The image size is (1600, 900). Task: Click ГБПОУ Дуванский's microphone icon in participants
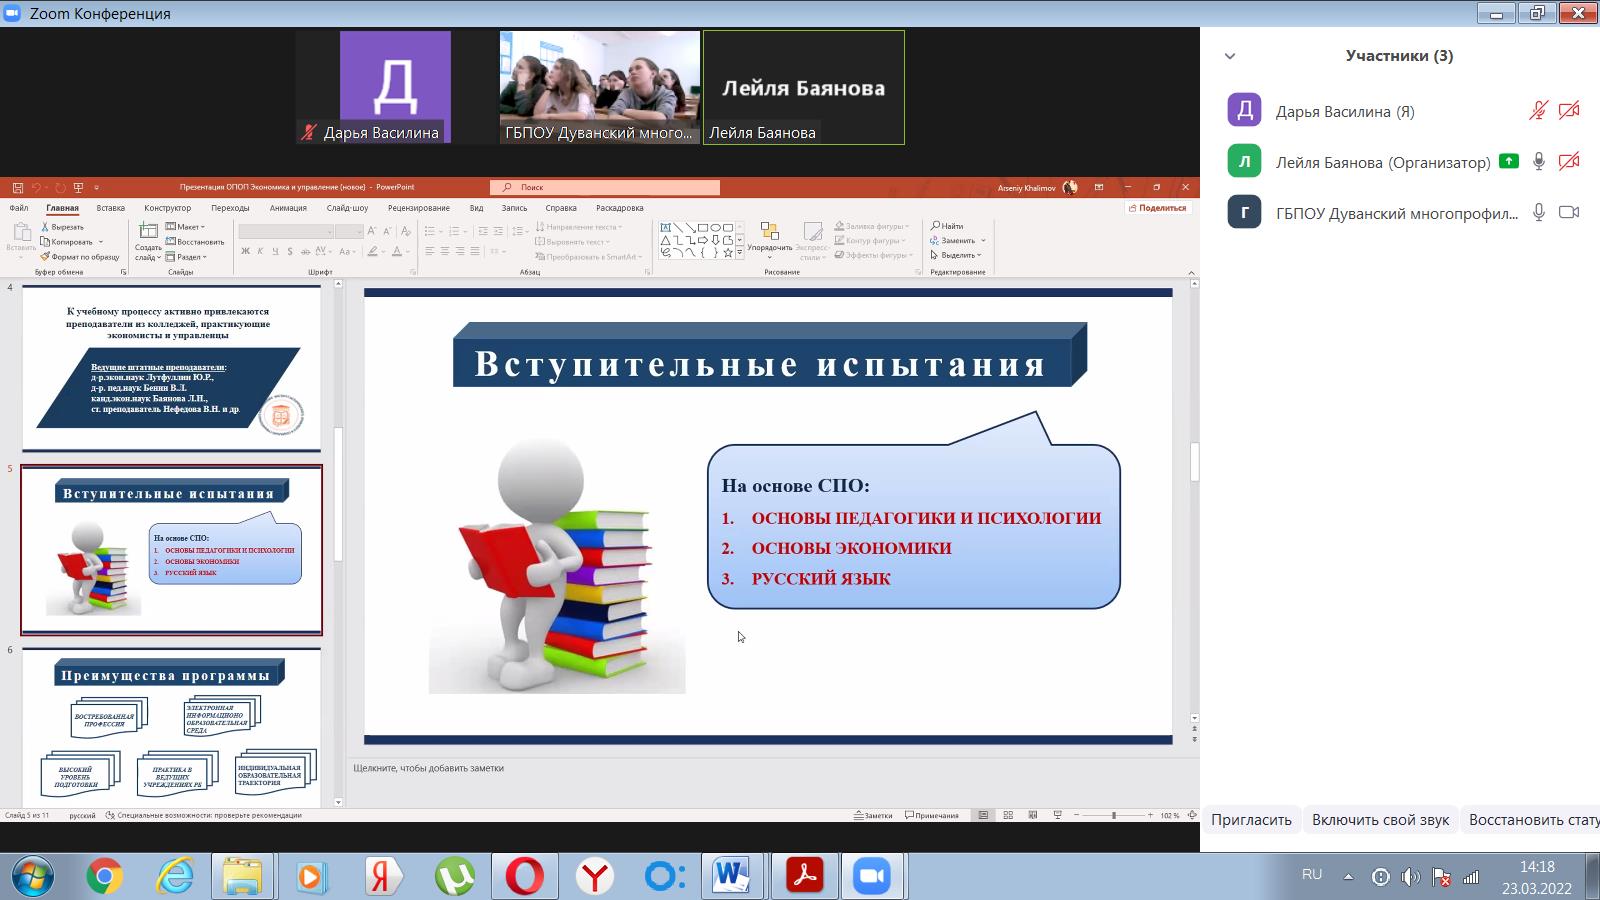(x=1539, y=212)
